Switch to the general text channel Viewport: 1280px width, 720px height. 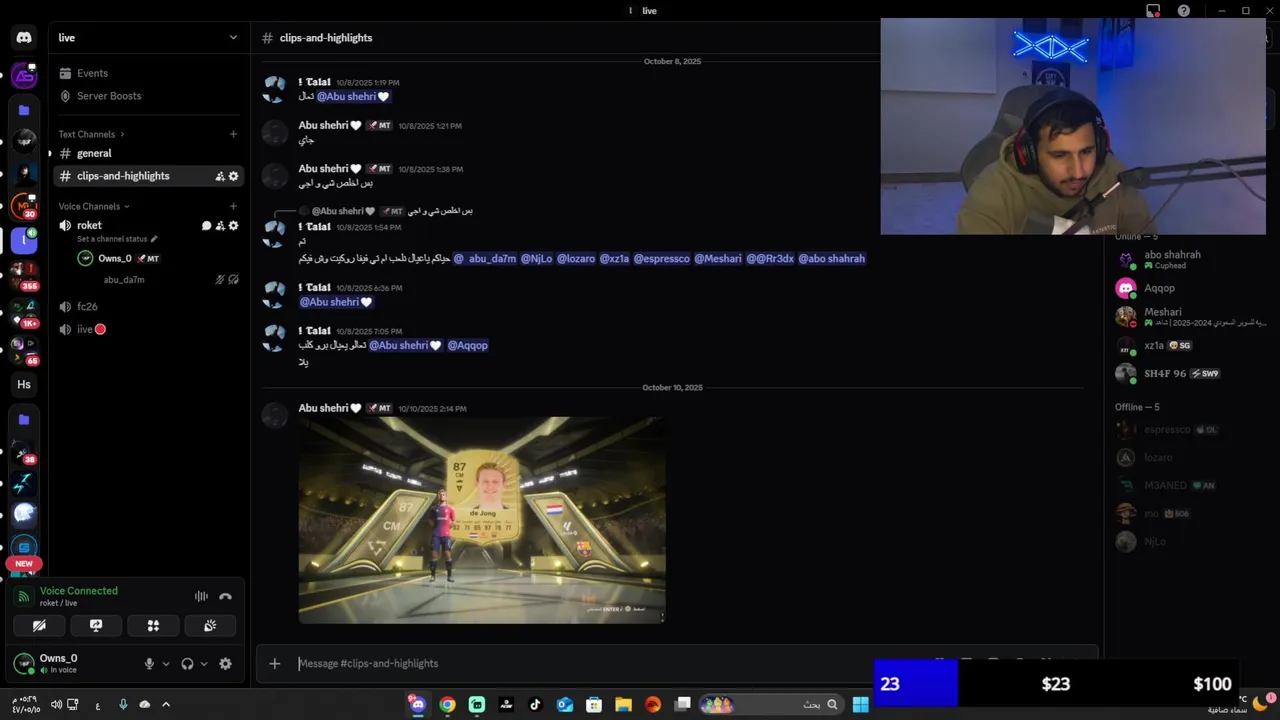pyautogui.click(x=148, y=153)
